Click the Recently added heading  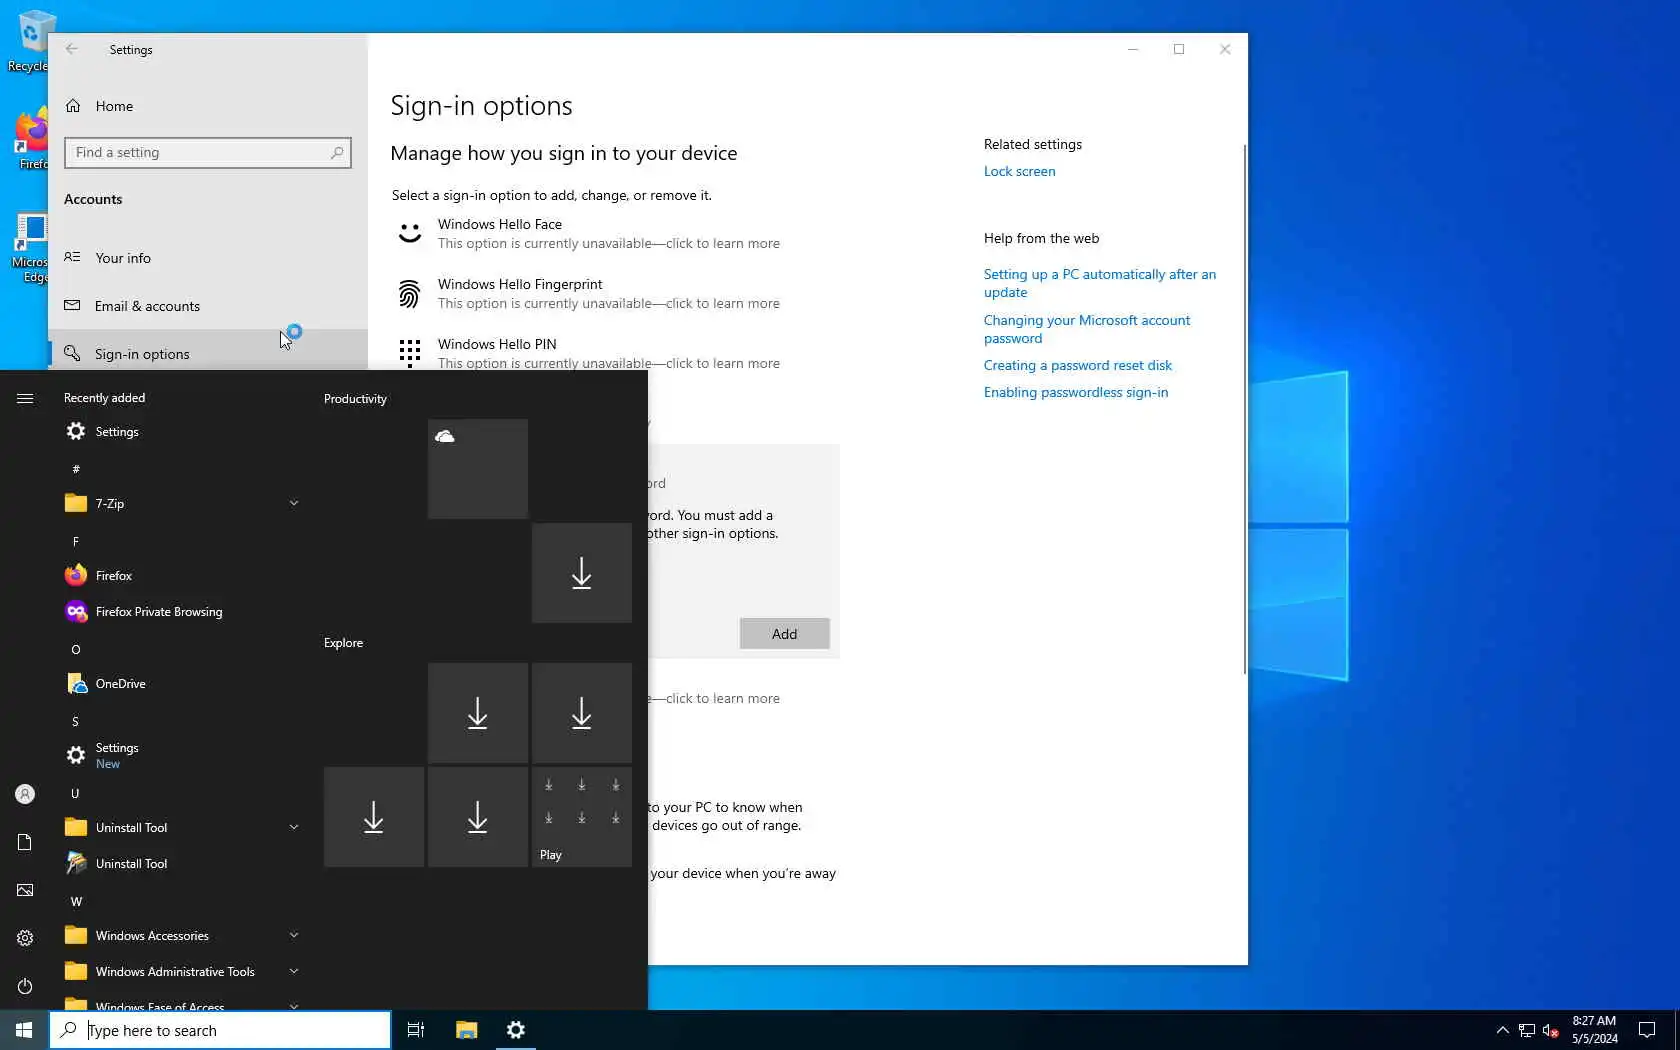(104, 398)
